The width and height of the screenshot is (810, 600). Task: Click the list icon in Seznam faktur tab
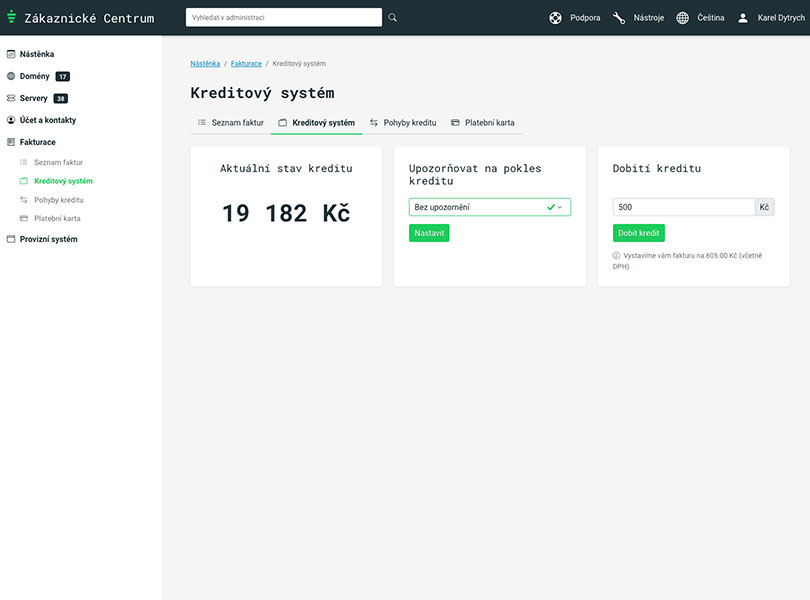(x=202, y=122)
